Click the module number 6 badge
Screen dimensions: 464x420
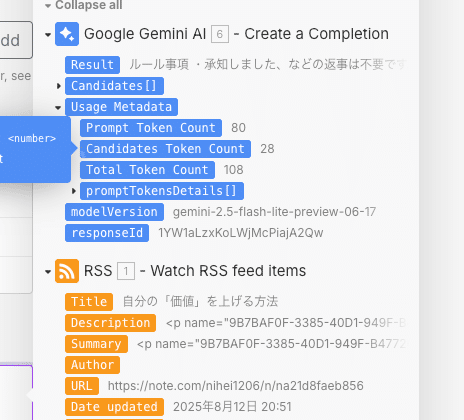coord(220,34)
